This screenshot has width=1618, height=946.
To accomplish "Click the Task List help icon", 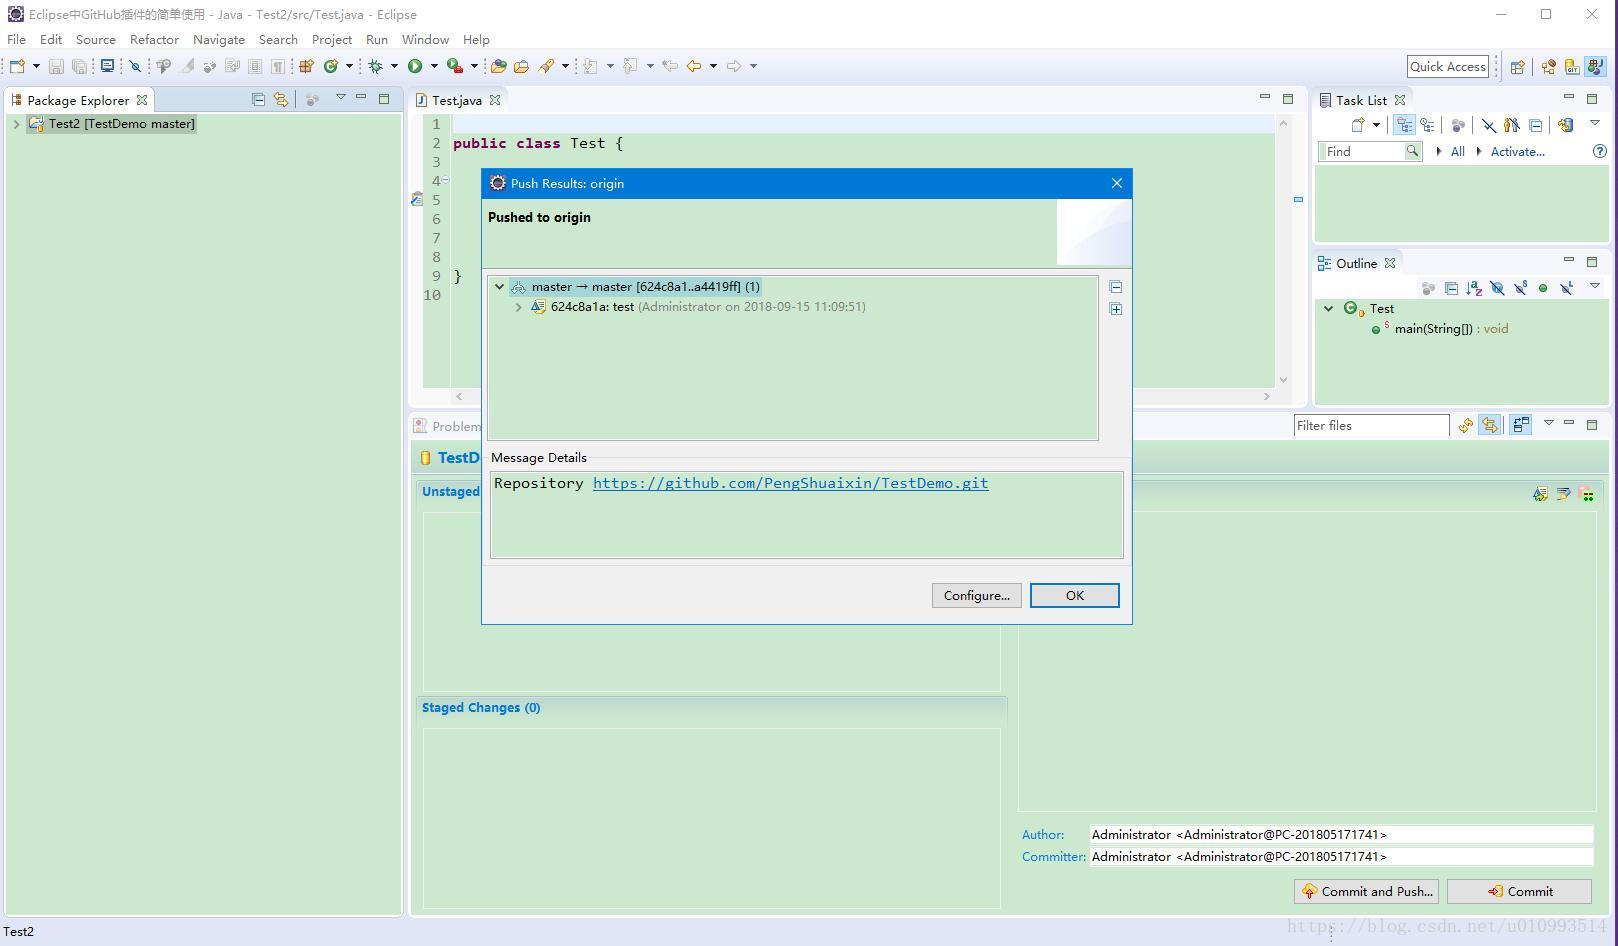I will [x=1599, y=151].
